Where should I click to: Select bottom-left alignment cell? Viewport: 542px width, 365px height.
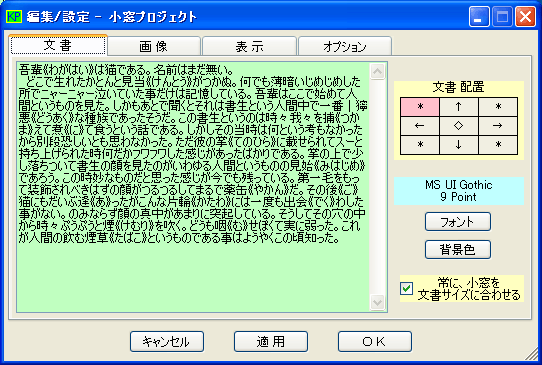pyautogui.click(x=420, y=144)
